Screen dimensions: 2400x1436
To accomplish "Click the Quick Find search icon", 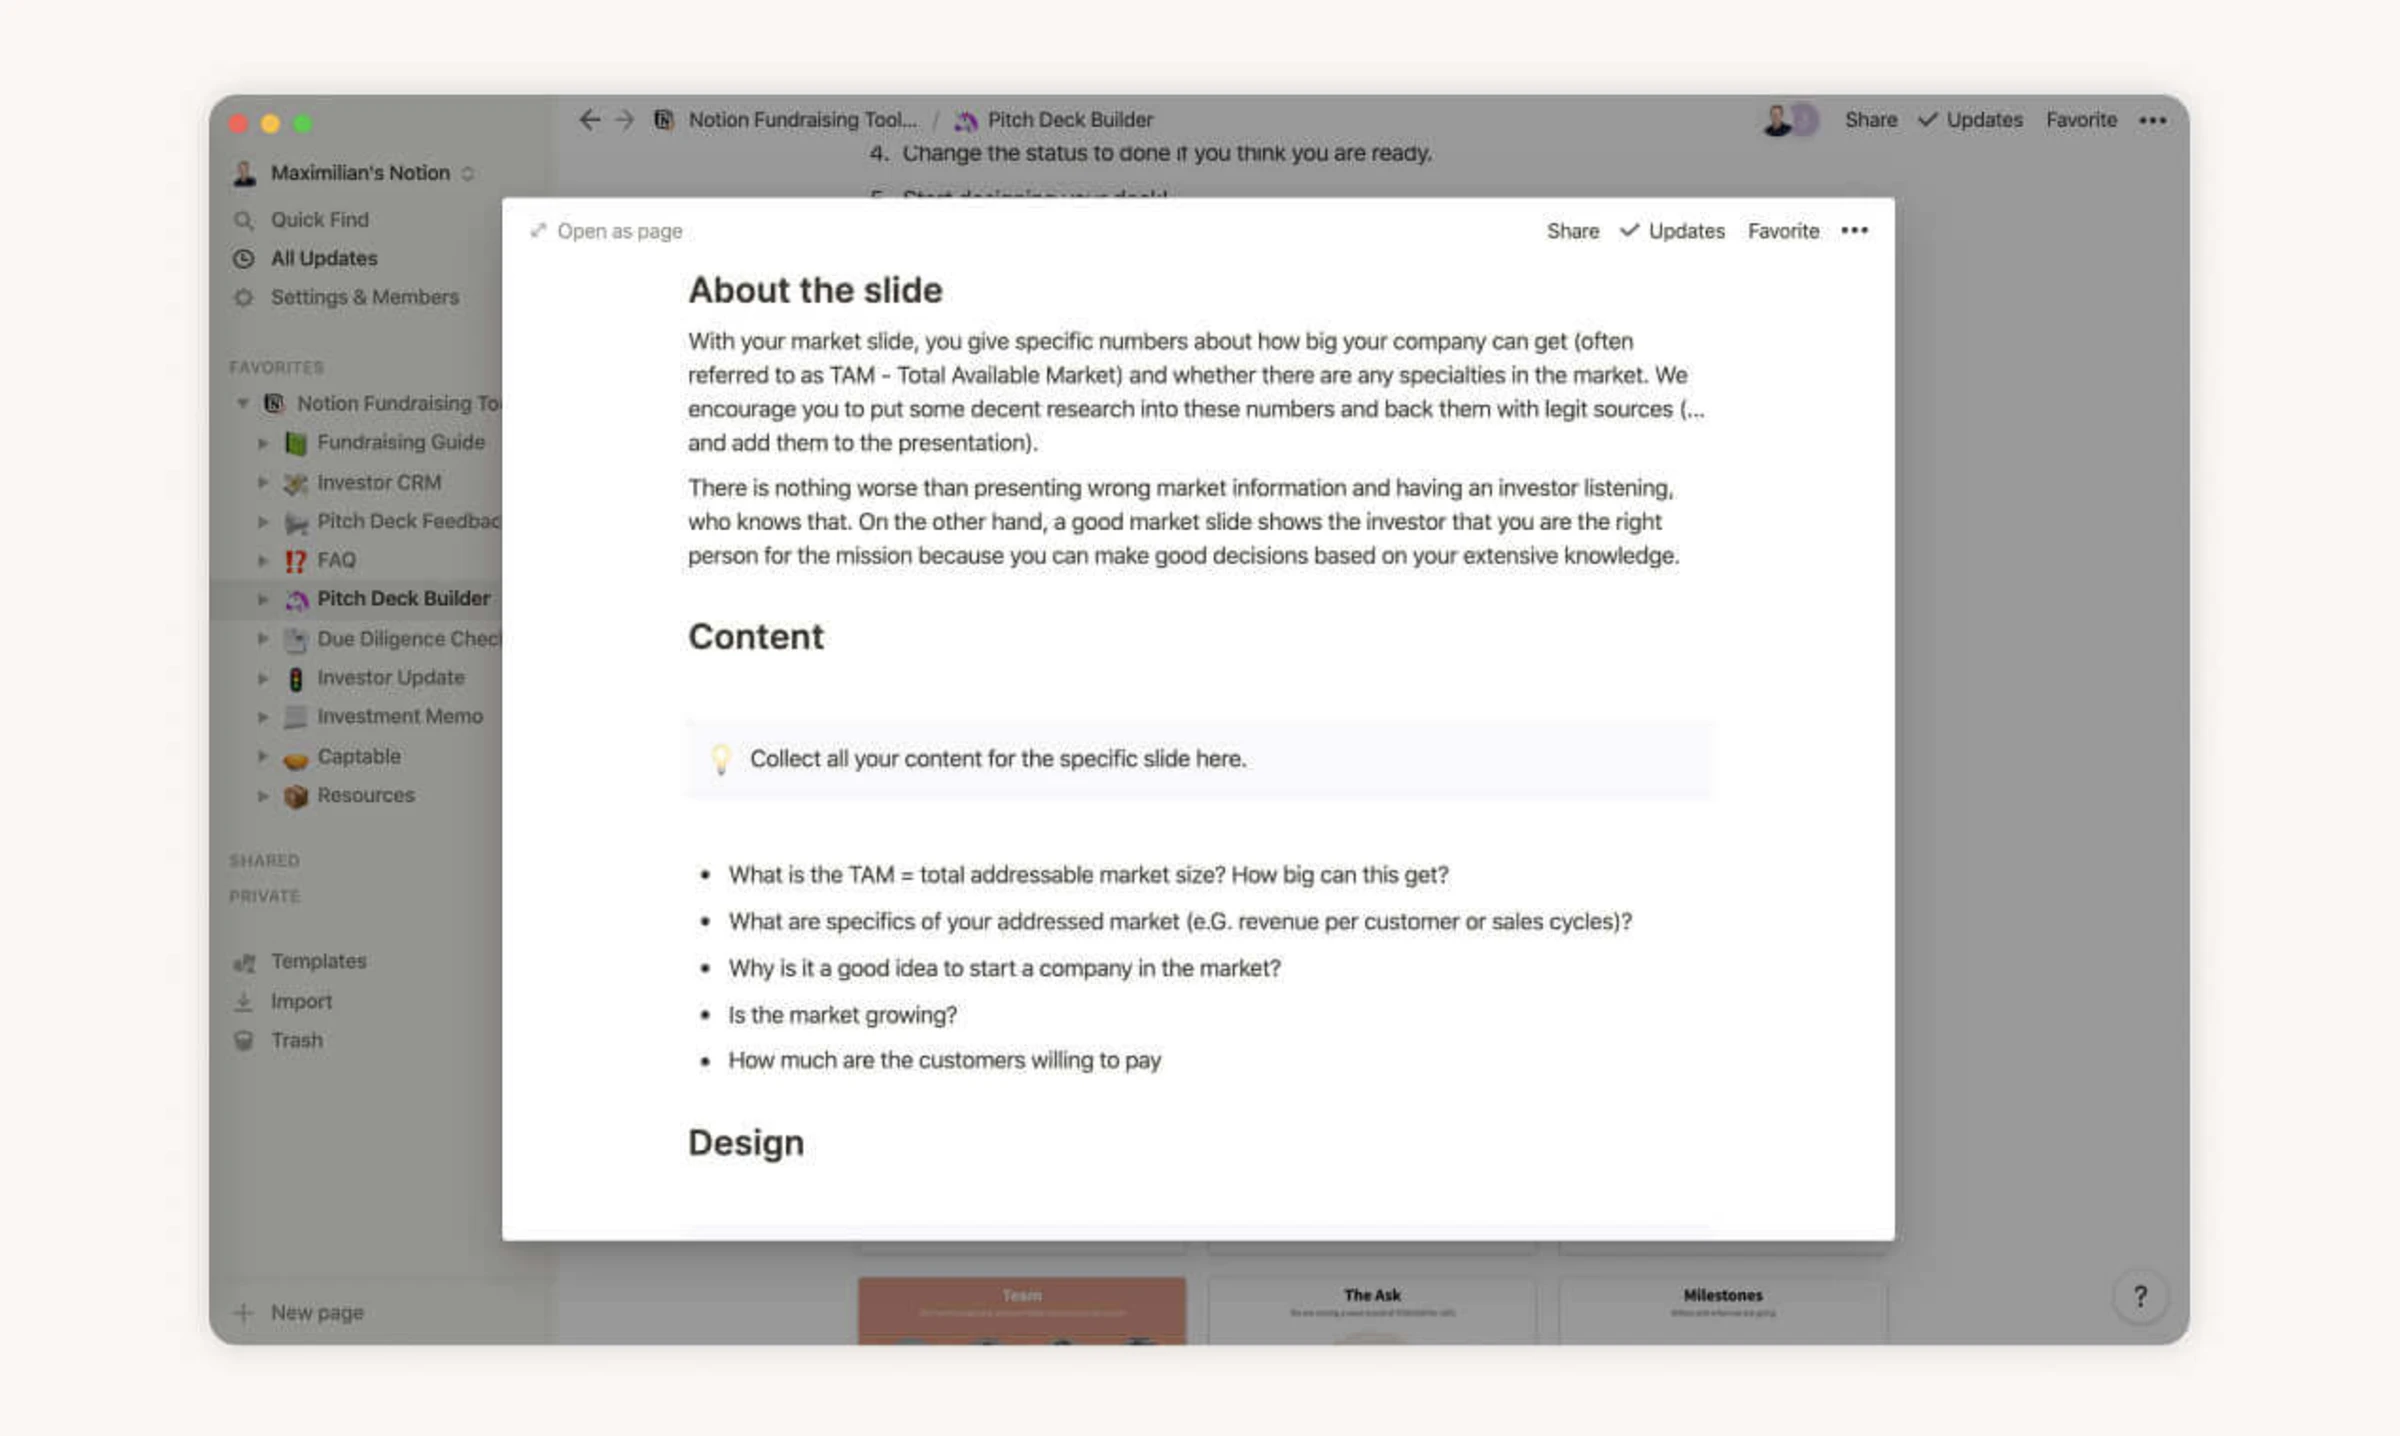I will [243, 220].
